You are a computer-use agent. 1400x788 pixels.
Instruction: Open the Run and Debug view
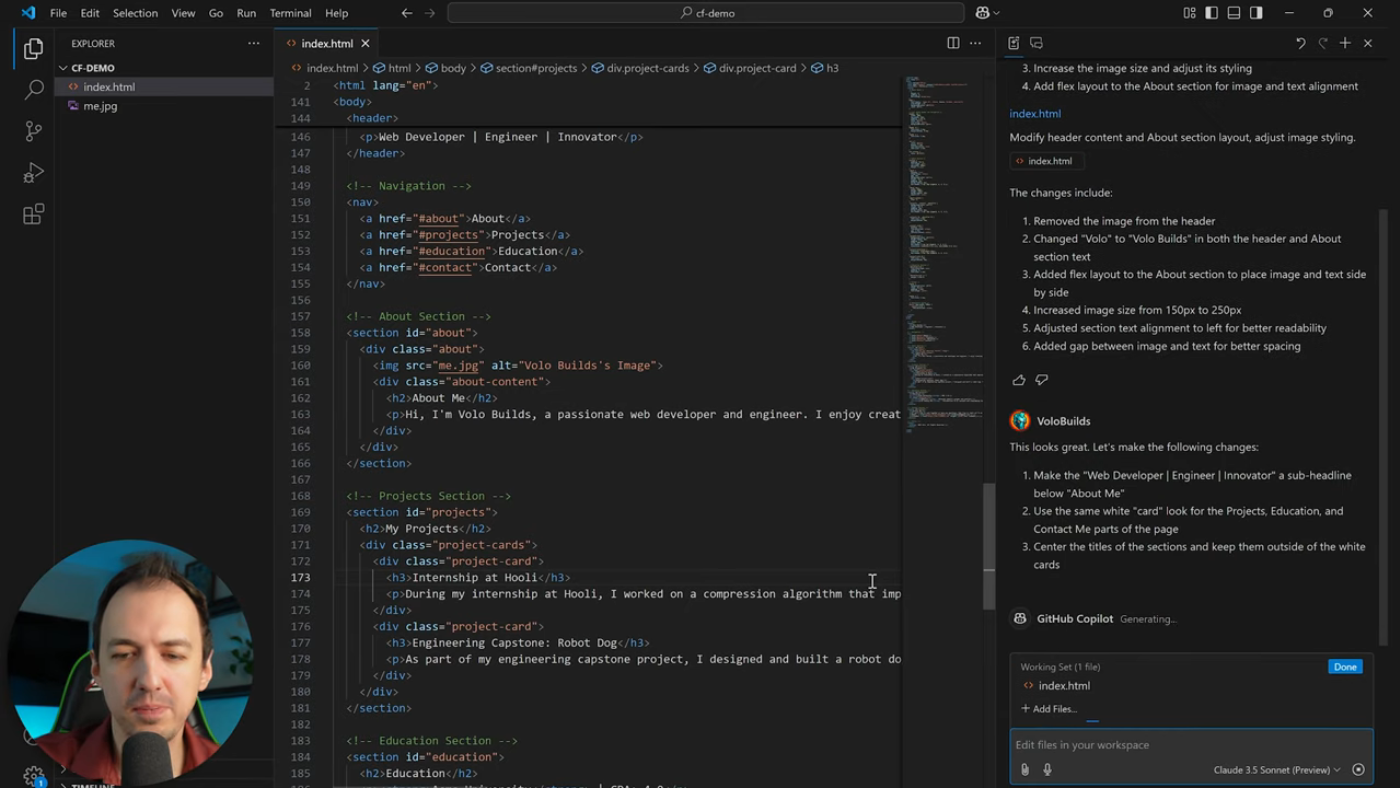click(x=33, y=173)
